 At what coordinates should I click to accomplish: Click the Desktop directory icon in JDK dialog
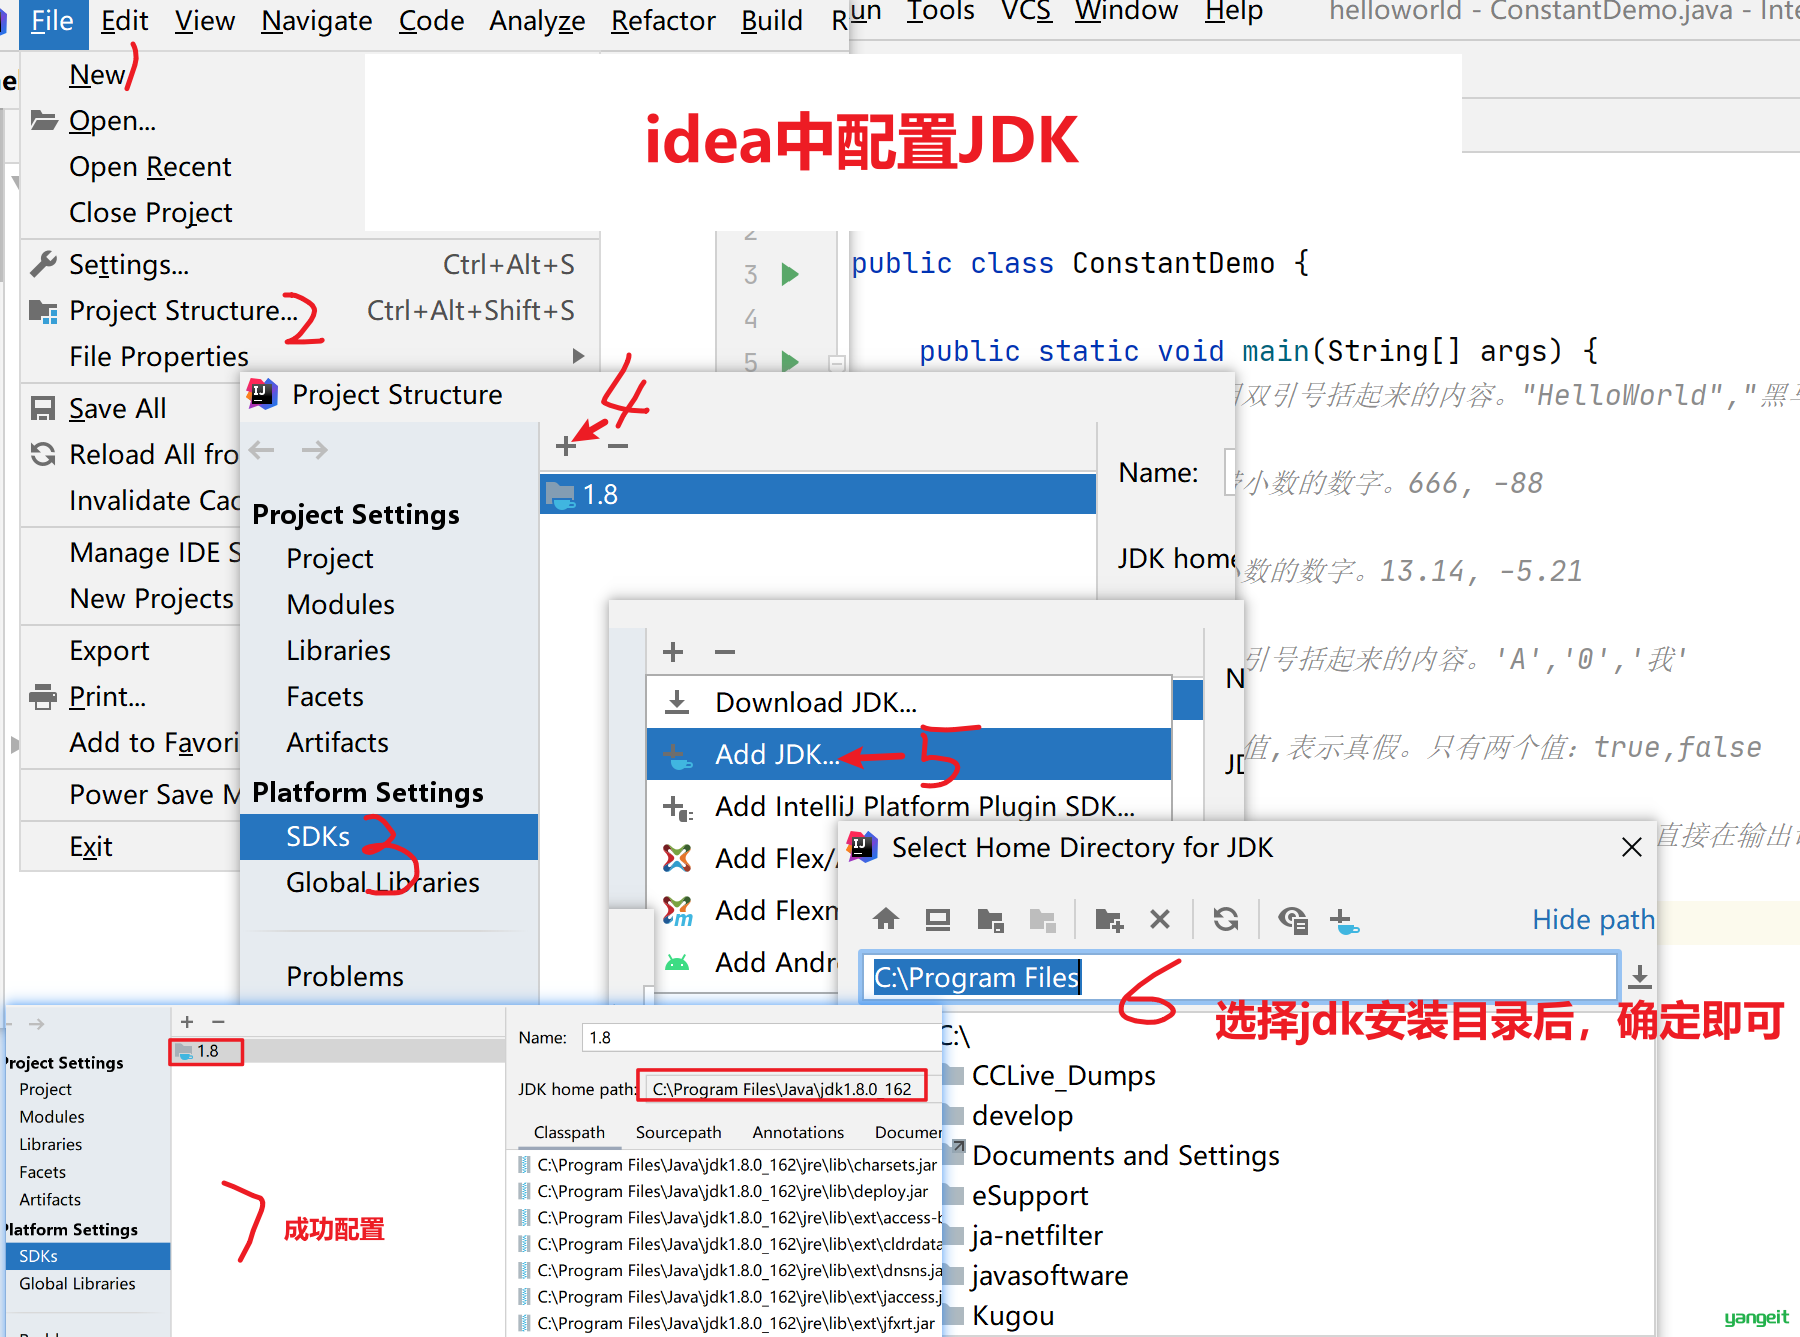[938, 919]
